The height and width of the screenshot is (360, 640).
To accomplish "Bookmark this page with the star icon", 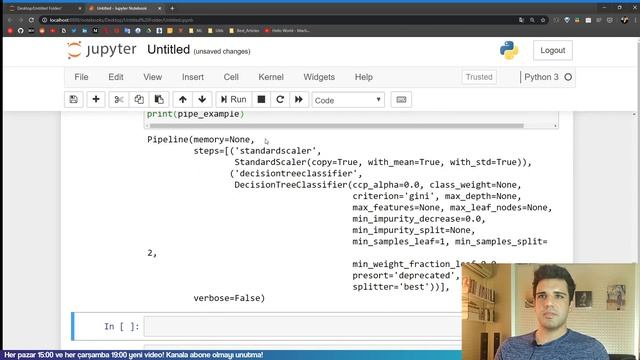I will 543,20.
